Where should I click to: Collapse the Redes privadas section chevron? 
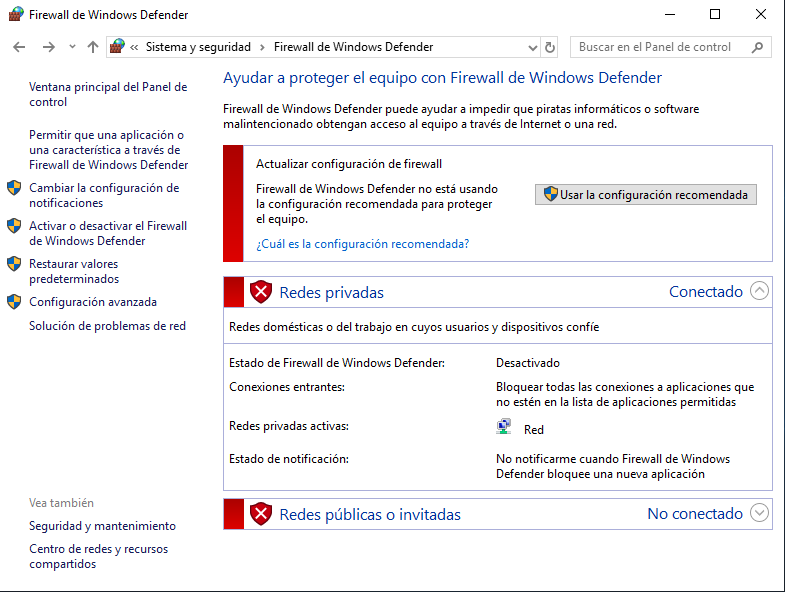pyautogui.click(x=759, y=290)
